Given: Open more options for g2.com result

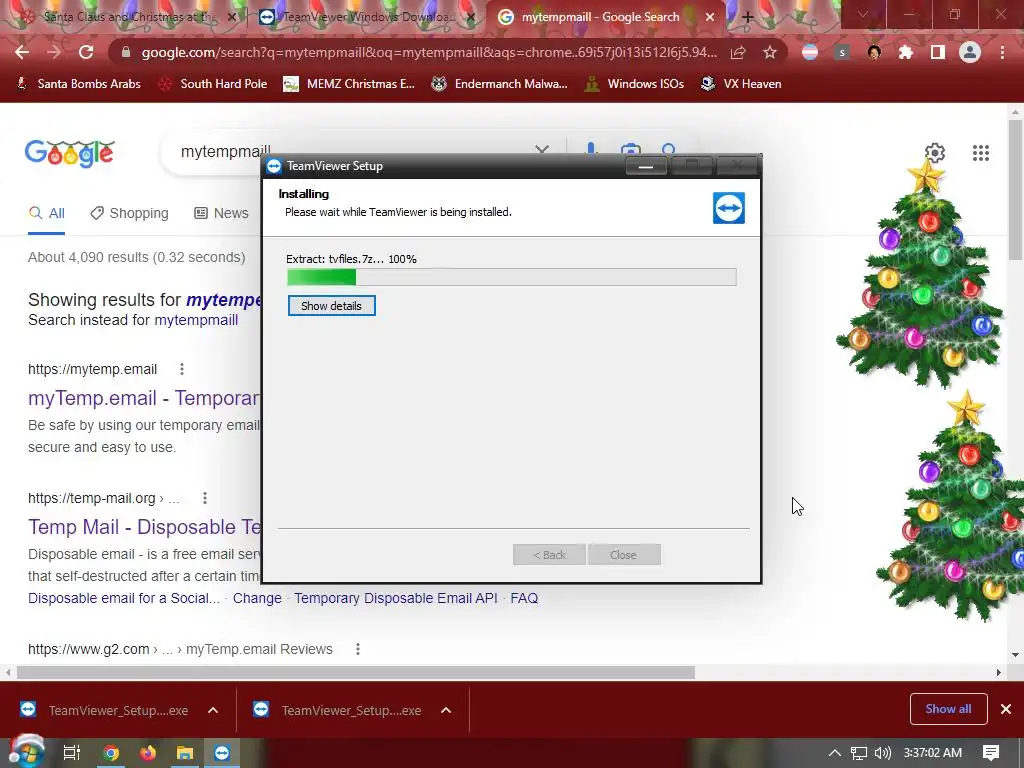Looking at the screenshot, I should pos(357,649).
